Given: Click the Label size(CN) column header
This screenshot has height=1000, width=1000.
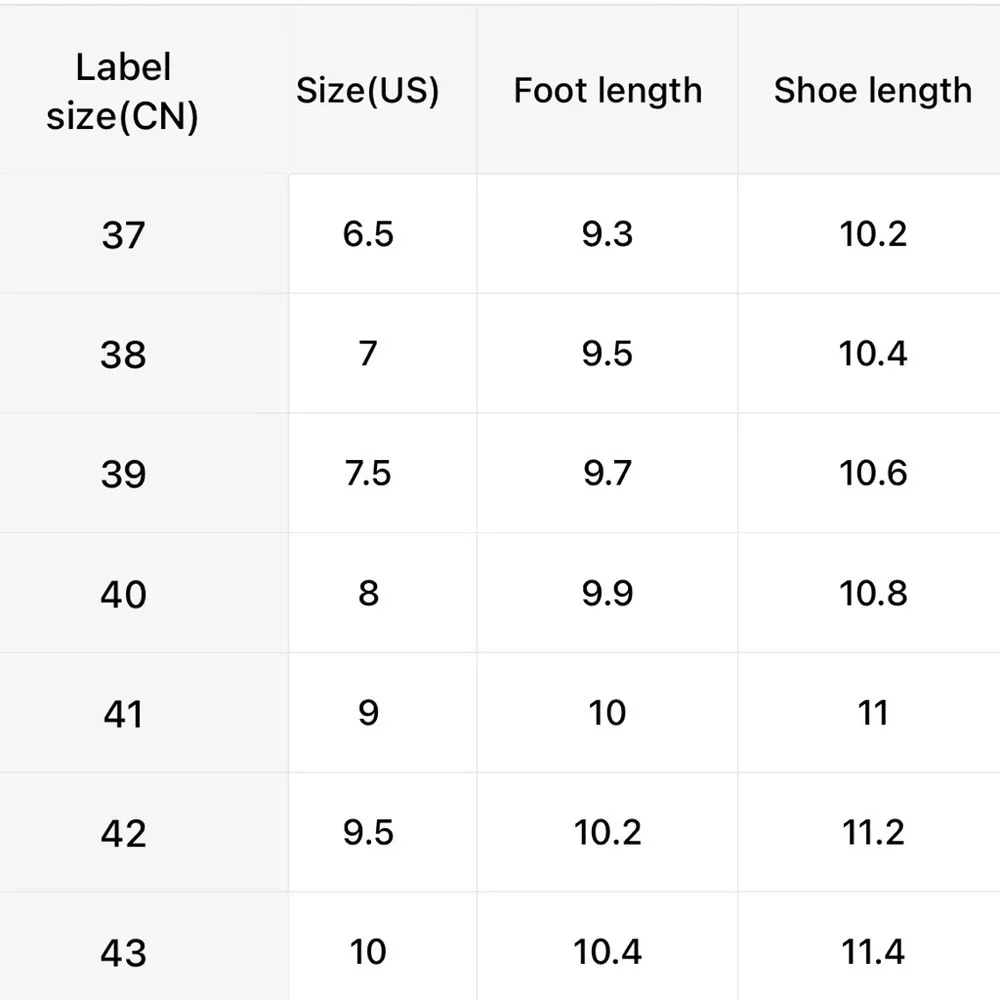Looking at the screenshot, I should 123,92.
